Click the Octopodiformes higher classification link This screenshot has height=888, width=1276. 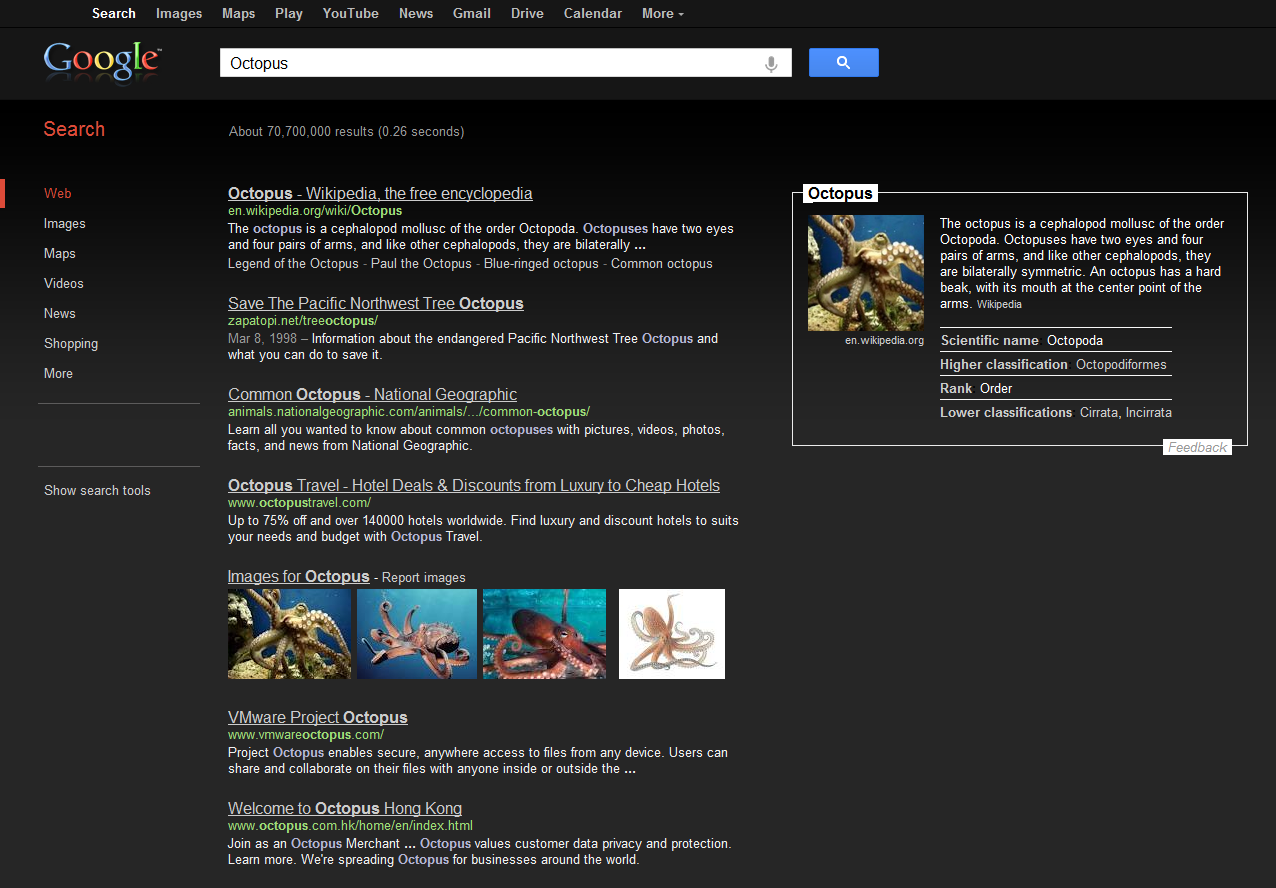(1121, 365)
